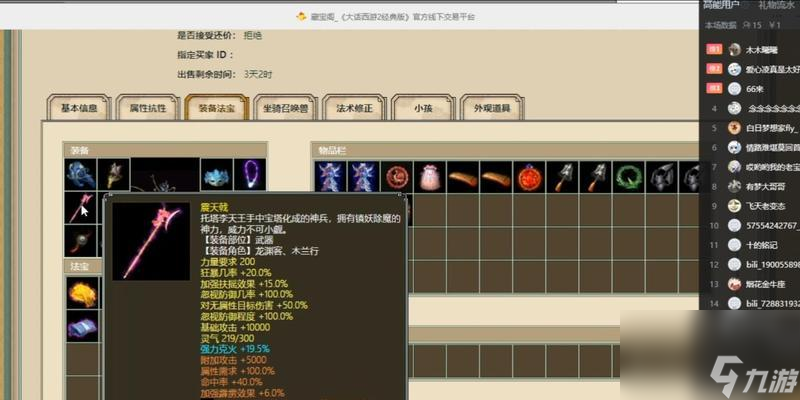Switch to 礼物流水 tab in live sidebar

click(x=776, y=5)
